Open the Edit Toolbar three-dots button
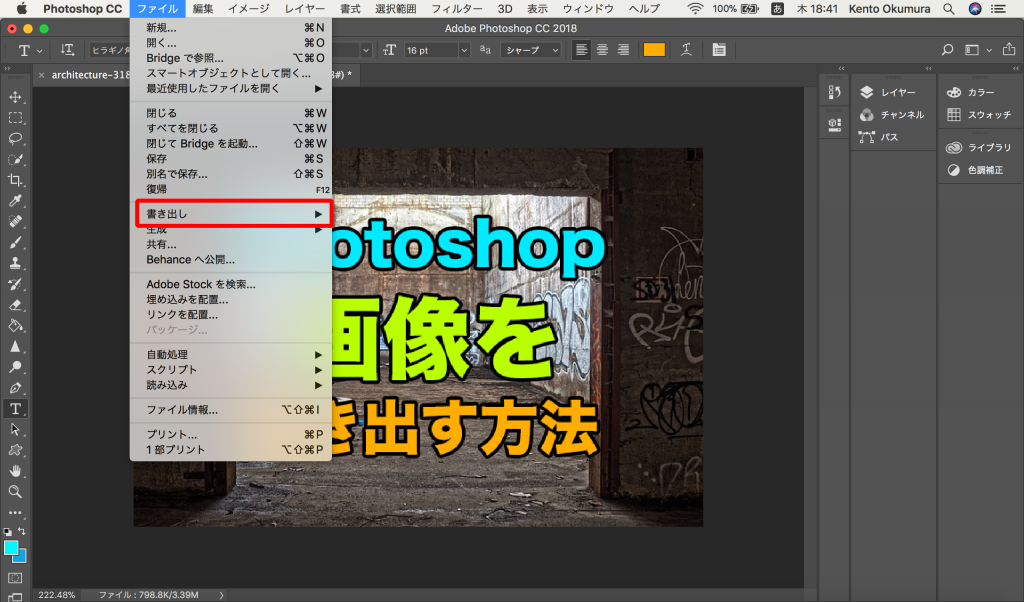The width and height of the screenshot is (1024, 602). click(x=15, y=513)
